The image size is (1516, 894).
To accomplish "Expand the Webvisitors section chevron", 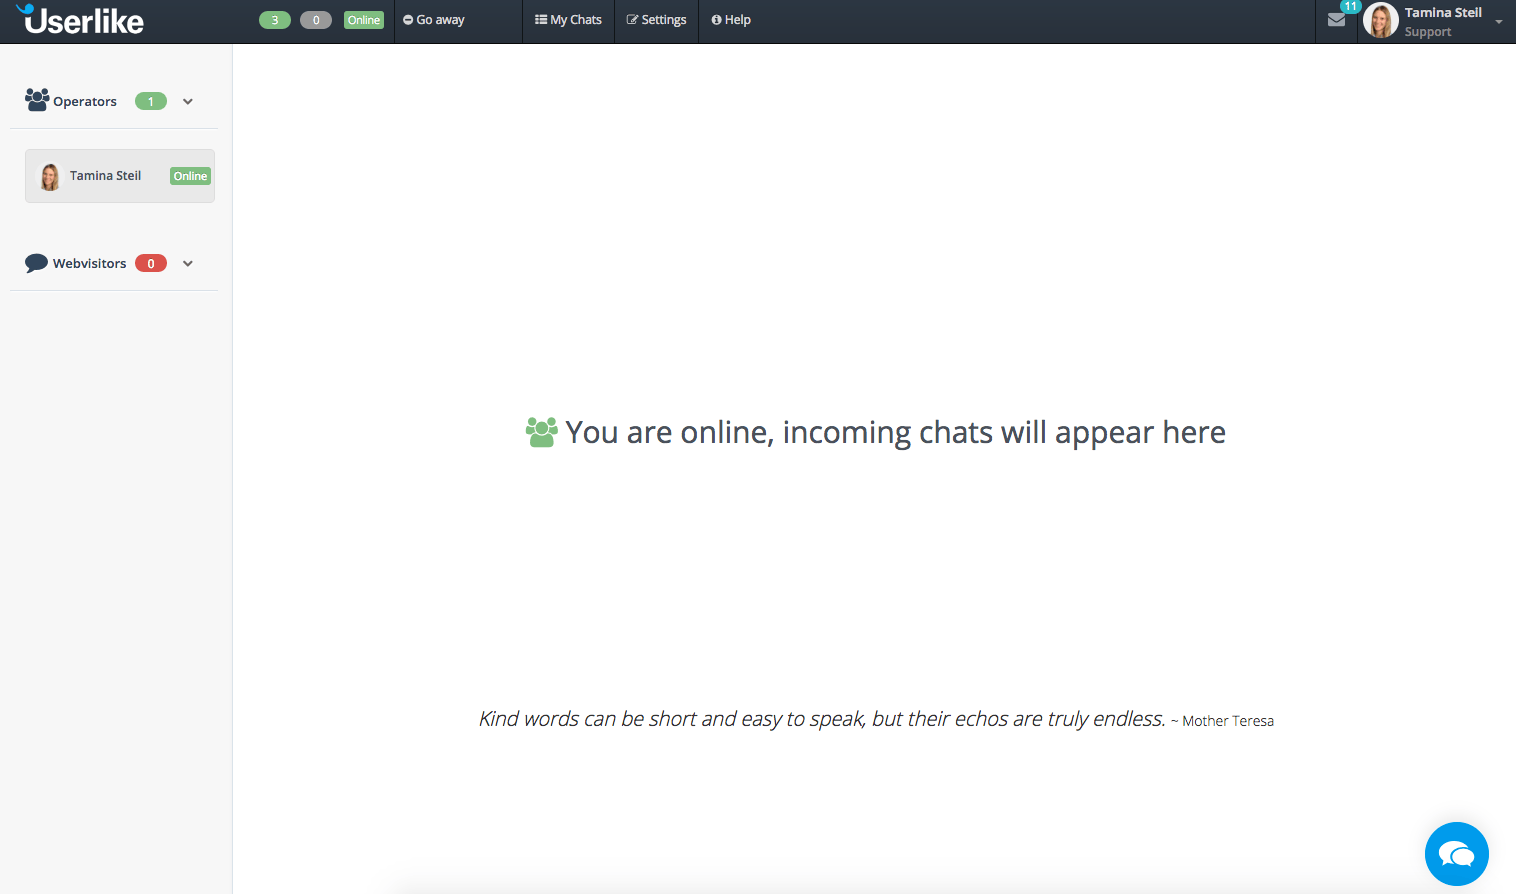I will click(188, 263).
